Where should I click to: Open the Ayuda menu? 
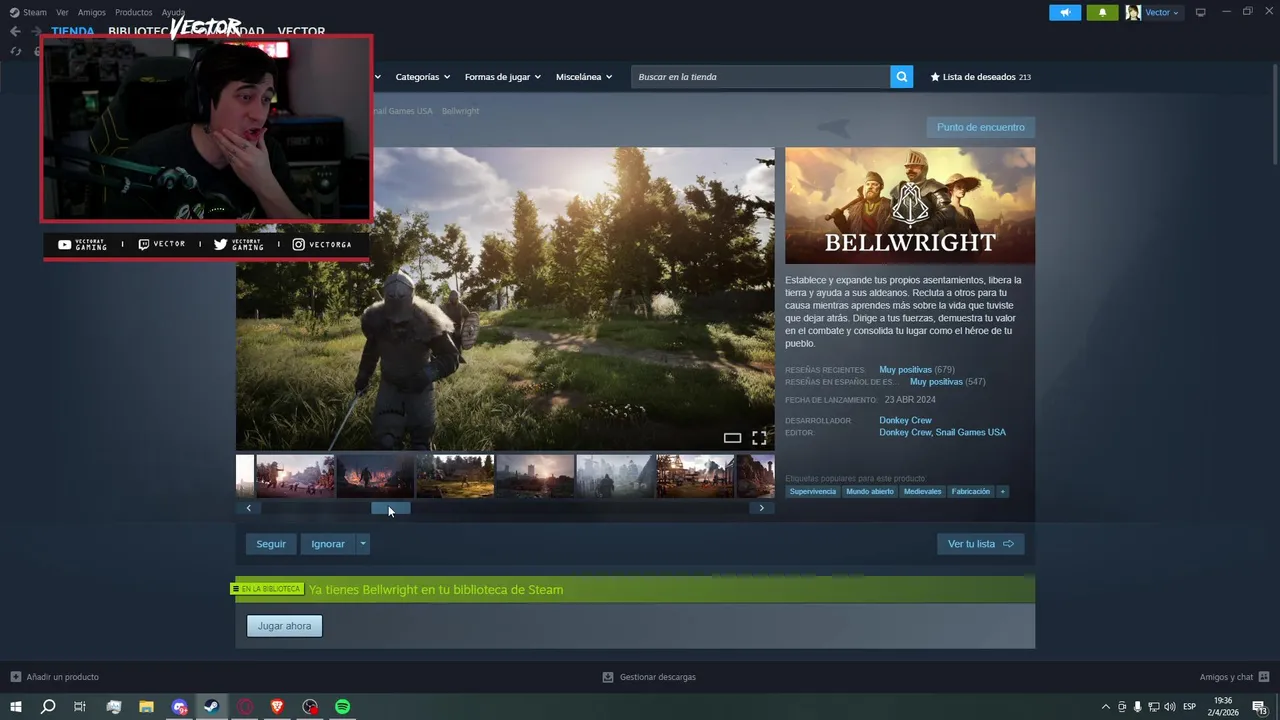pos(173,12)
